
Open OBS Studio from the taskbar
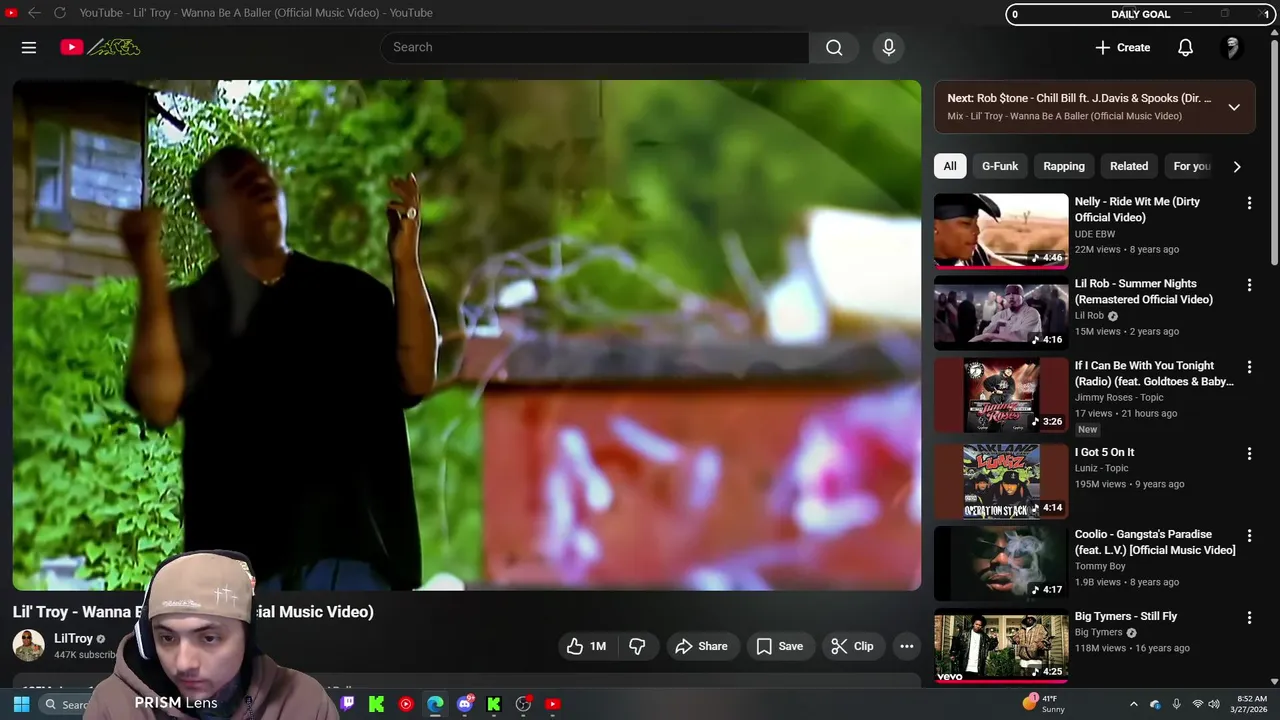click(523, 704)
